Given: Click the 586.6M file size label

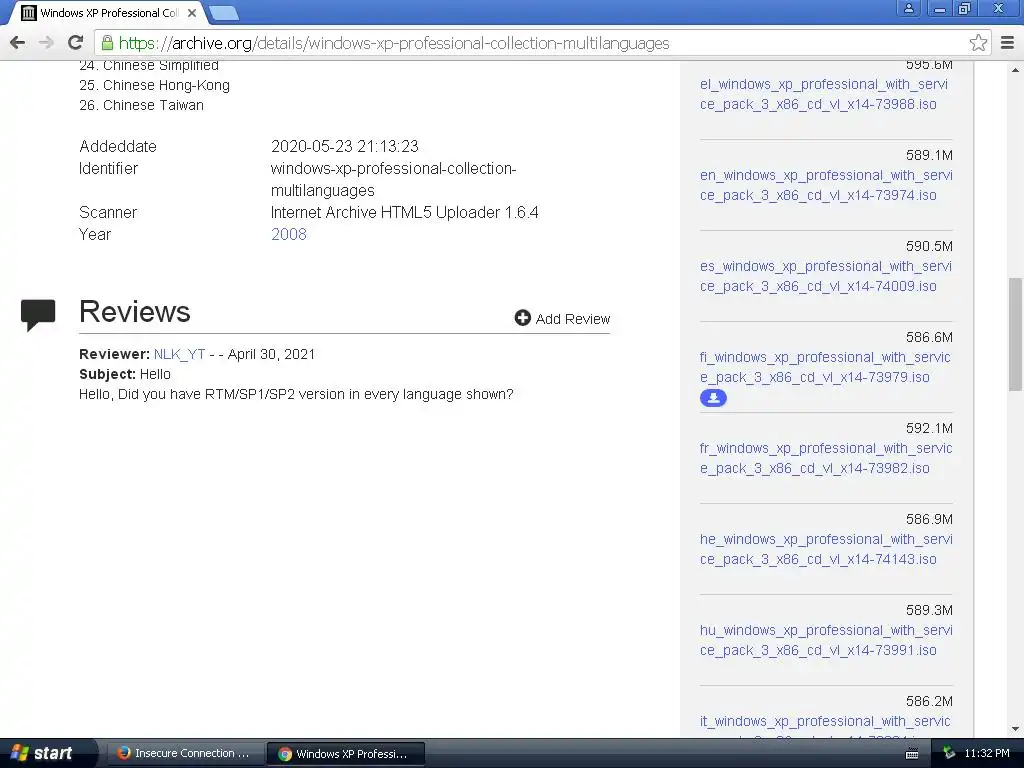Looking at the screenshot, I should pyautogui.click(x=929, y=338).
